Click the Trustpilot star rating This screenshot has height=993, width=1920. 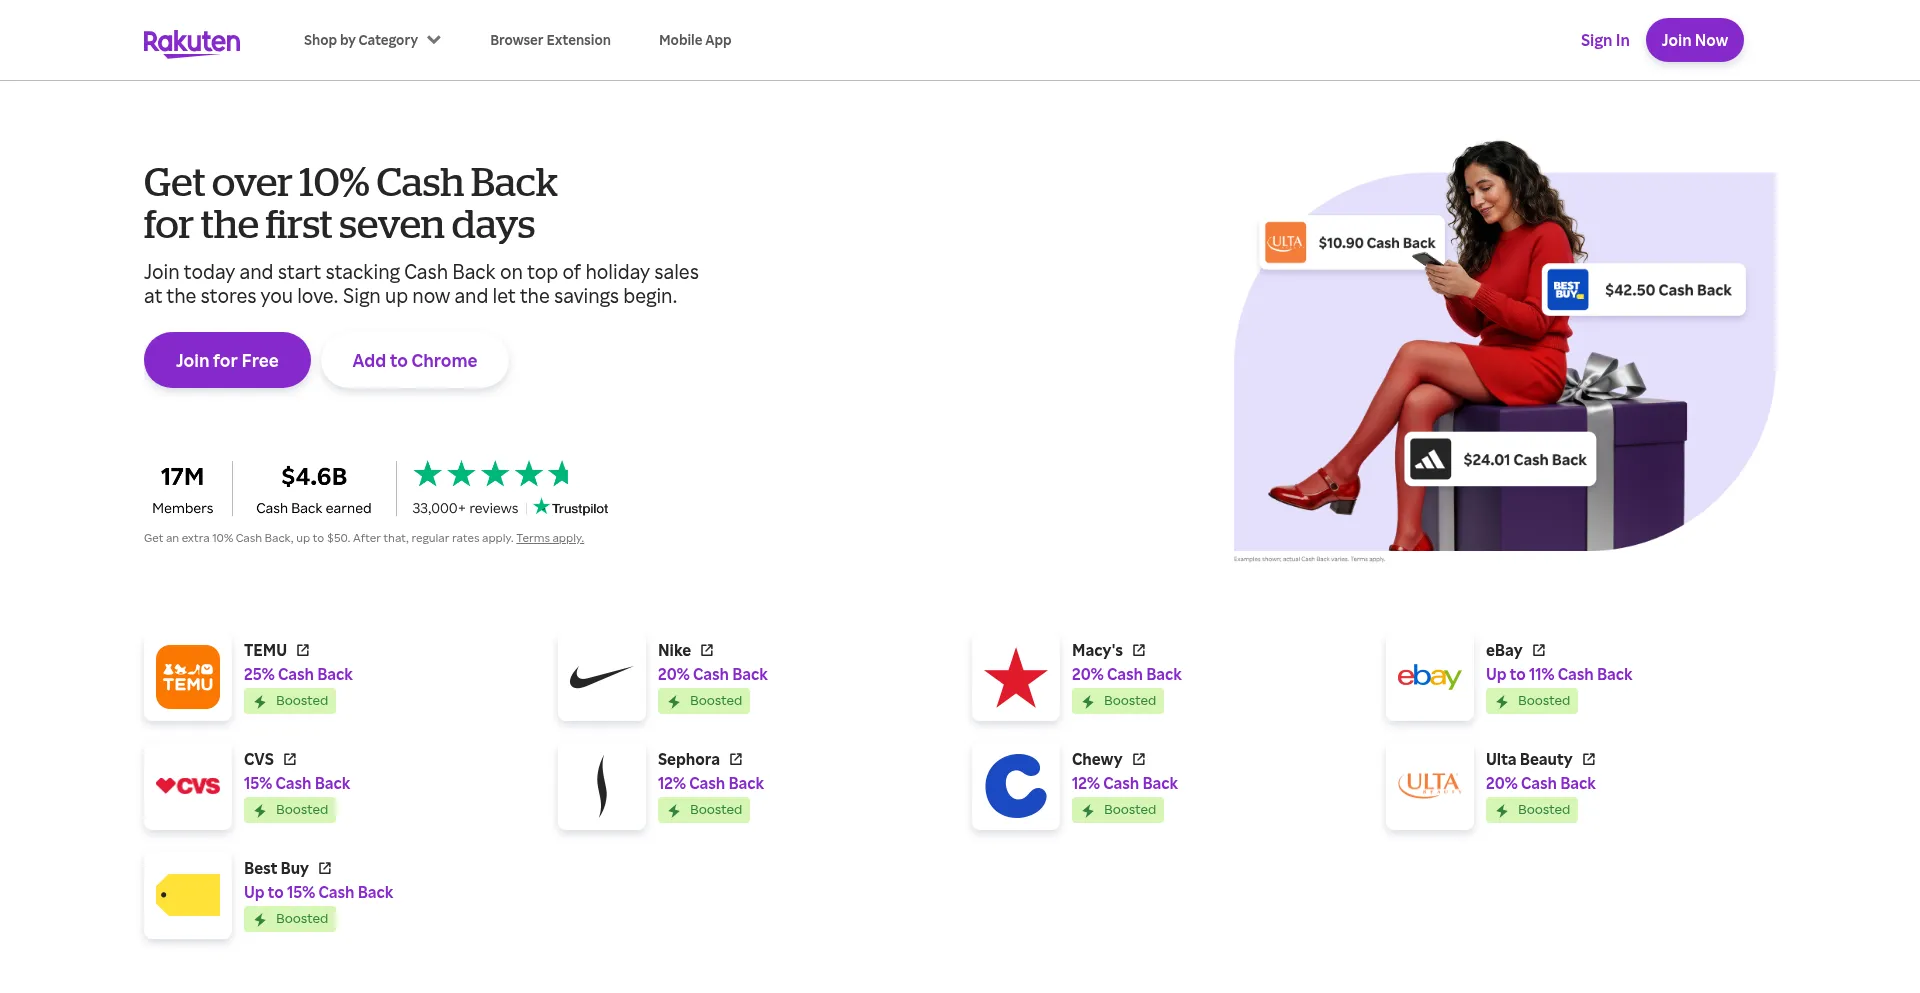[492, 474]
